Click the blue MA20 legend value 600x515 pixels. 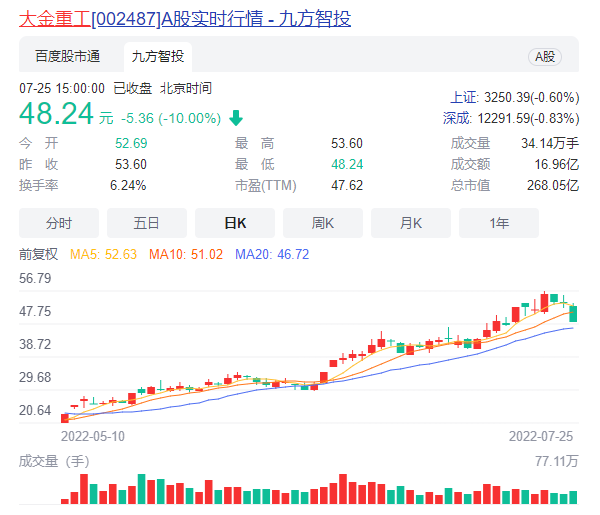(272, 255)
